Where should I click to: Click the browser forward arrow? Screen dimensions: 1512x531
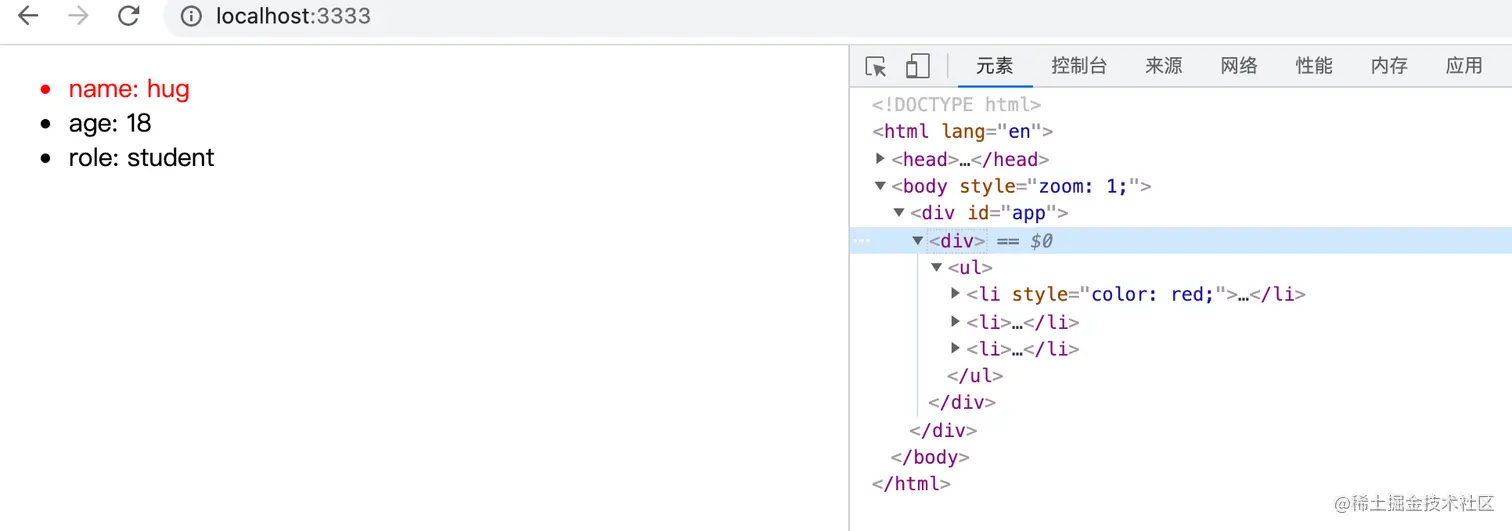pyautogui.click(x=78, y=16)
